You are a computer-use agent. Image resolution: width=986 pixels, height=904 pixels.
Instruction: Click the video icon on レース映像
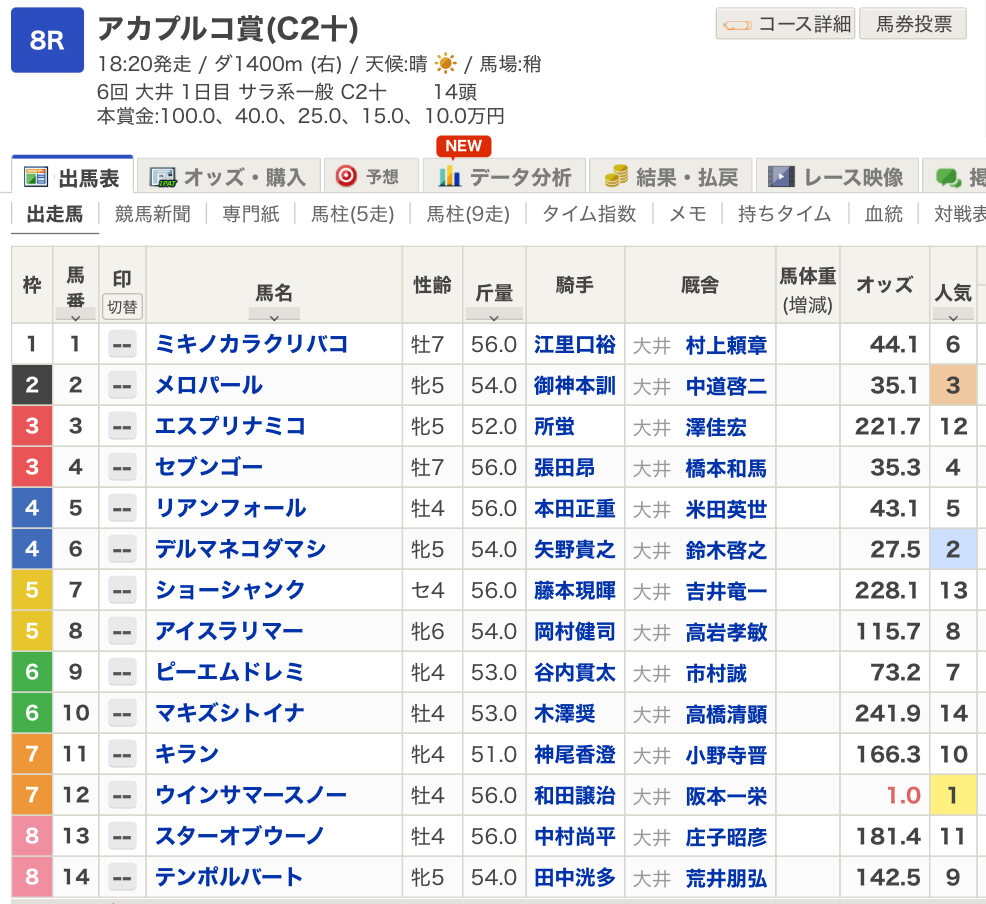781,177
